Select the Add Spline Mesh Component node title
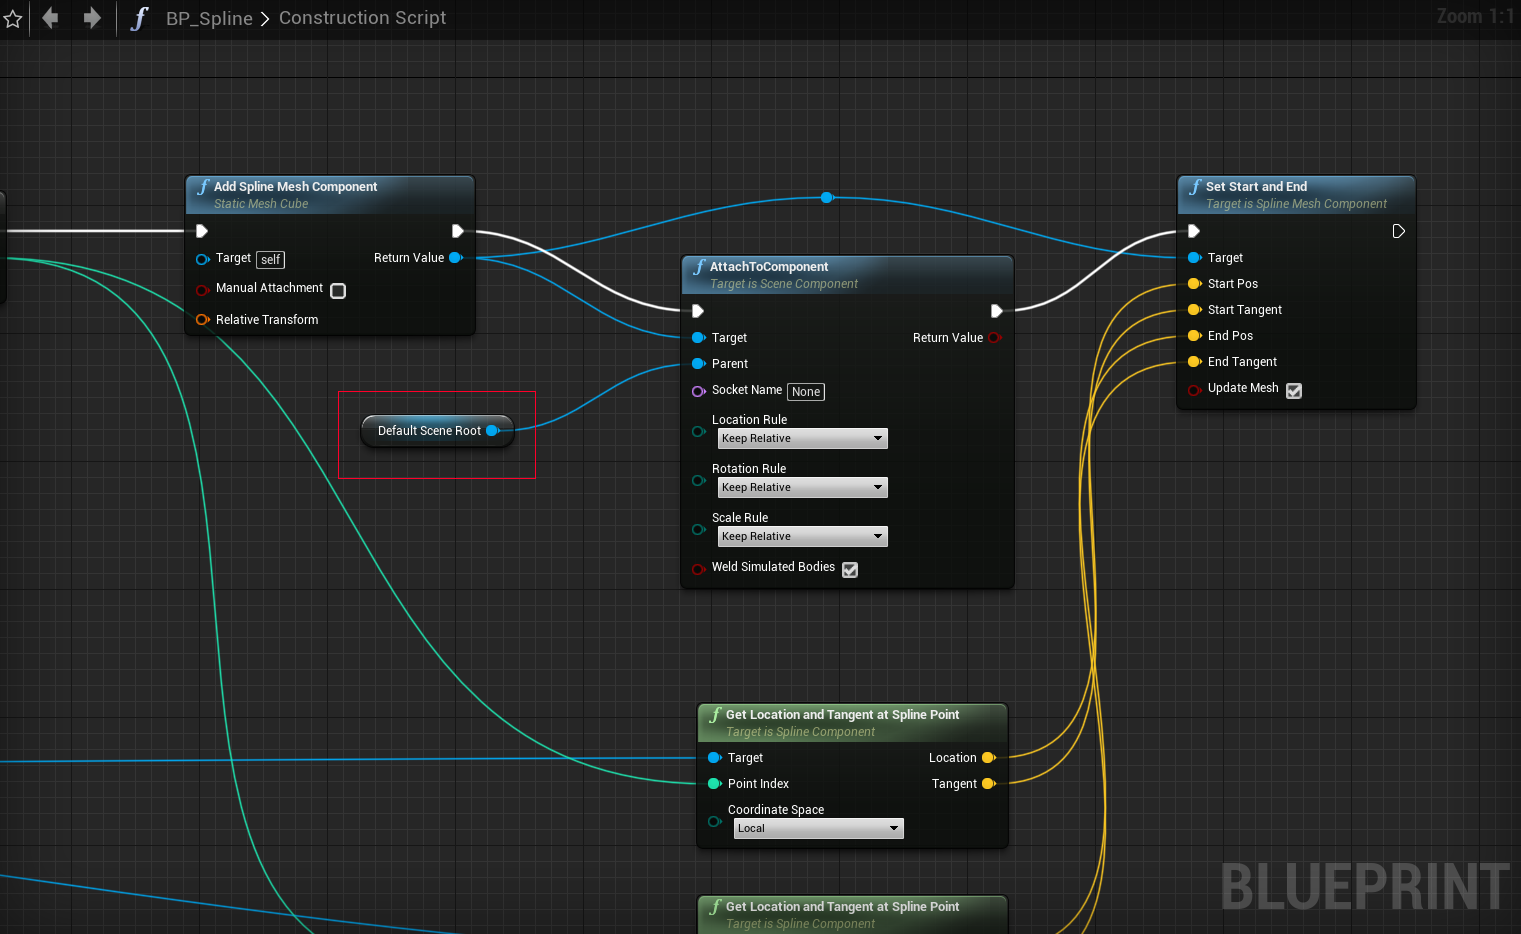The width and height of the screenshot is (1521, 934). 295,186
